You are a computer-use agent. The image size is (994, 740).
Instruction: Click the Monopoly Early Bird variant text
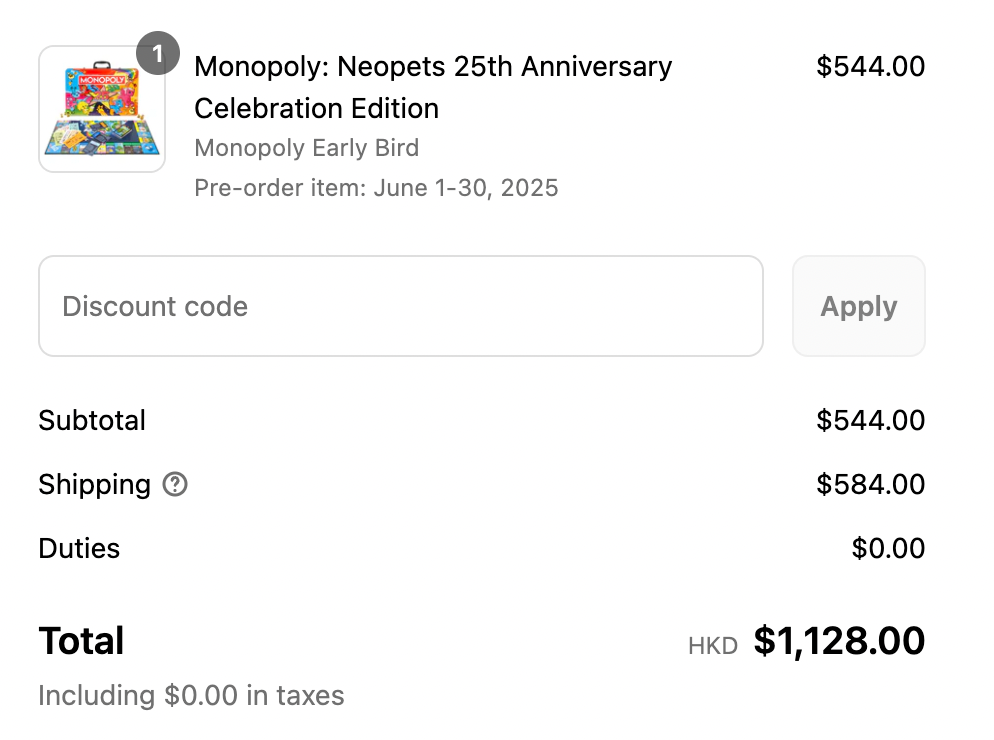point(306,148)
